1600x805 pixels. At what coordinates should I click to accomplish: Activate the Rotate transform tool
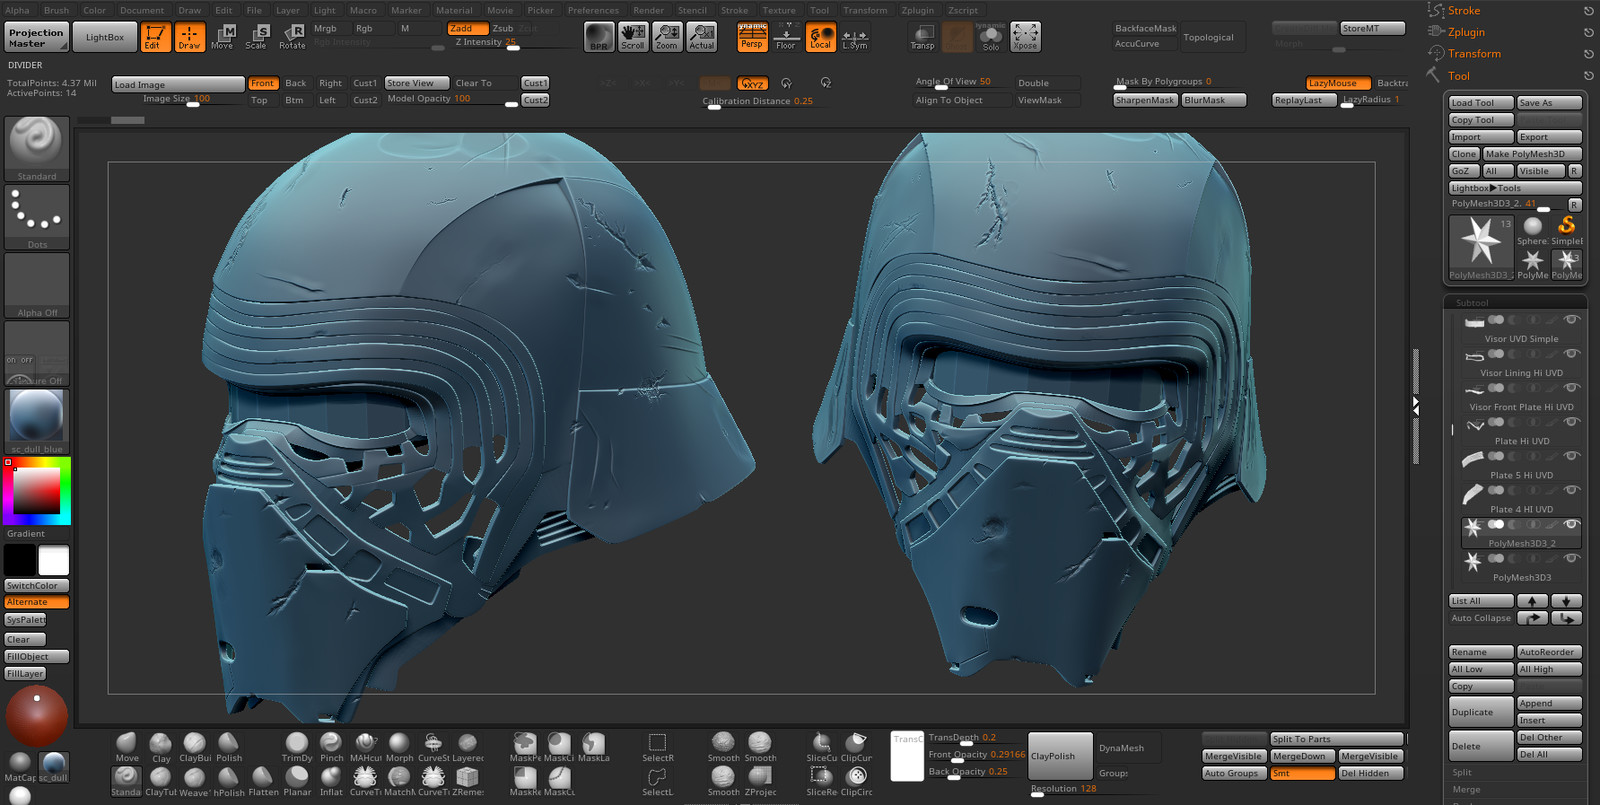click(292, 37)
